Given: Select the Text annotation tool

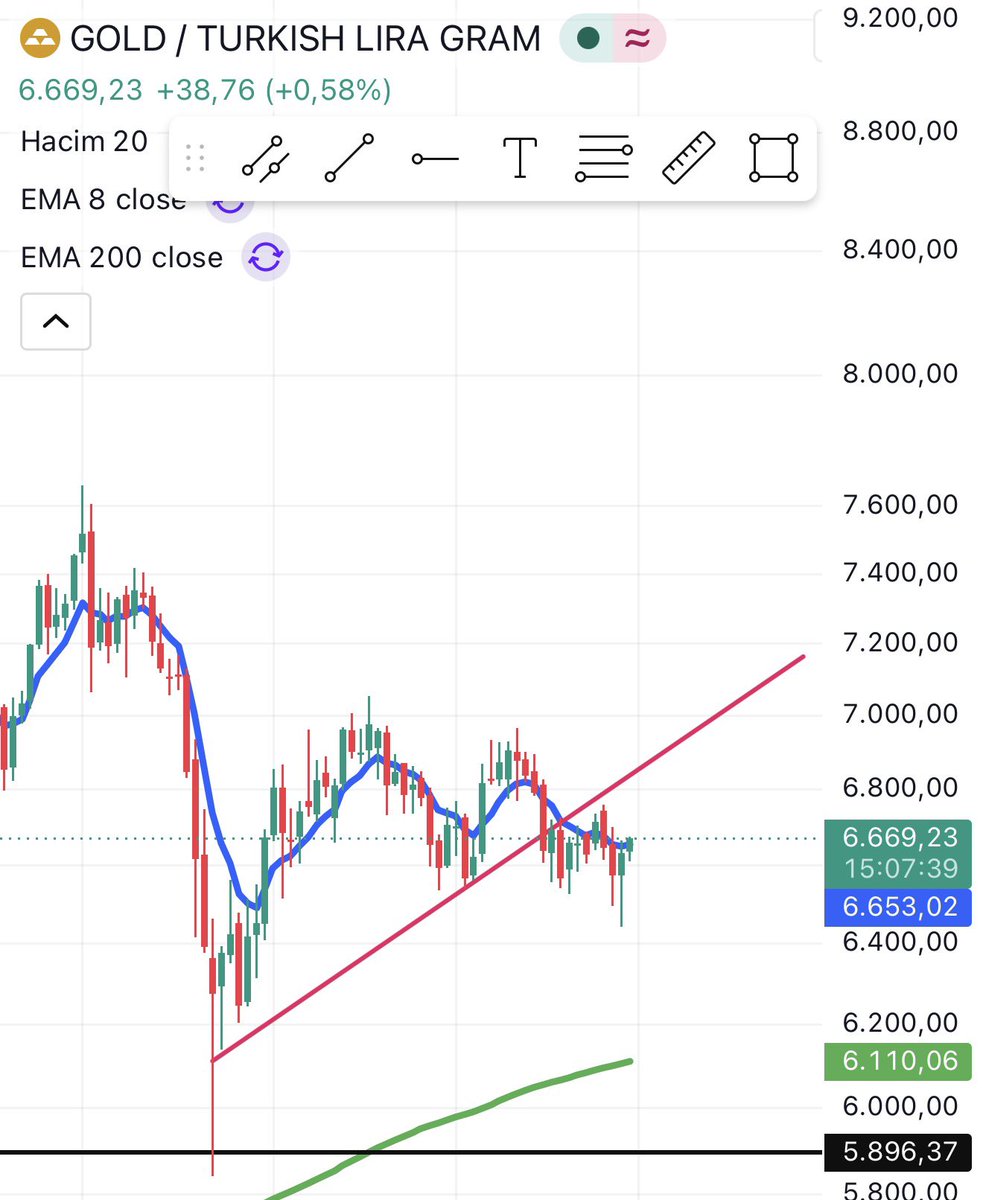Looking at the screenshot, I should [x=520, y=159].
